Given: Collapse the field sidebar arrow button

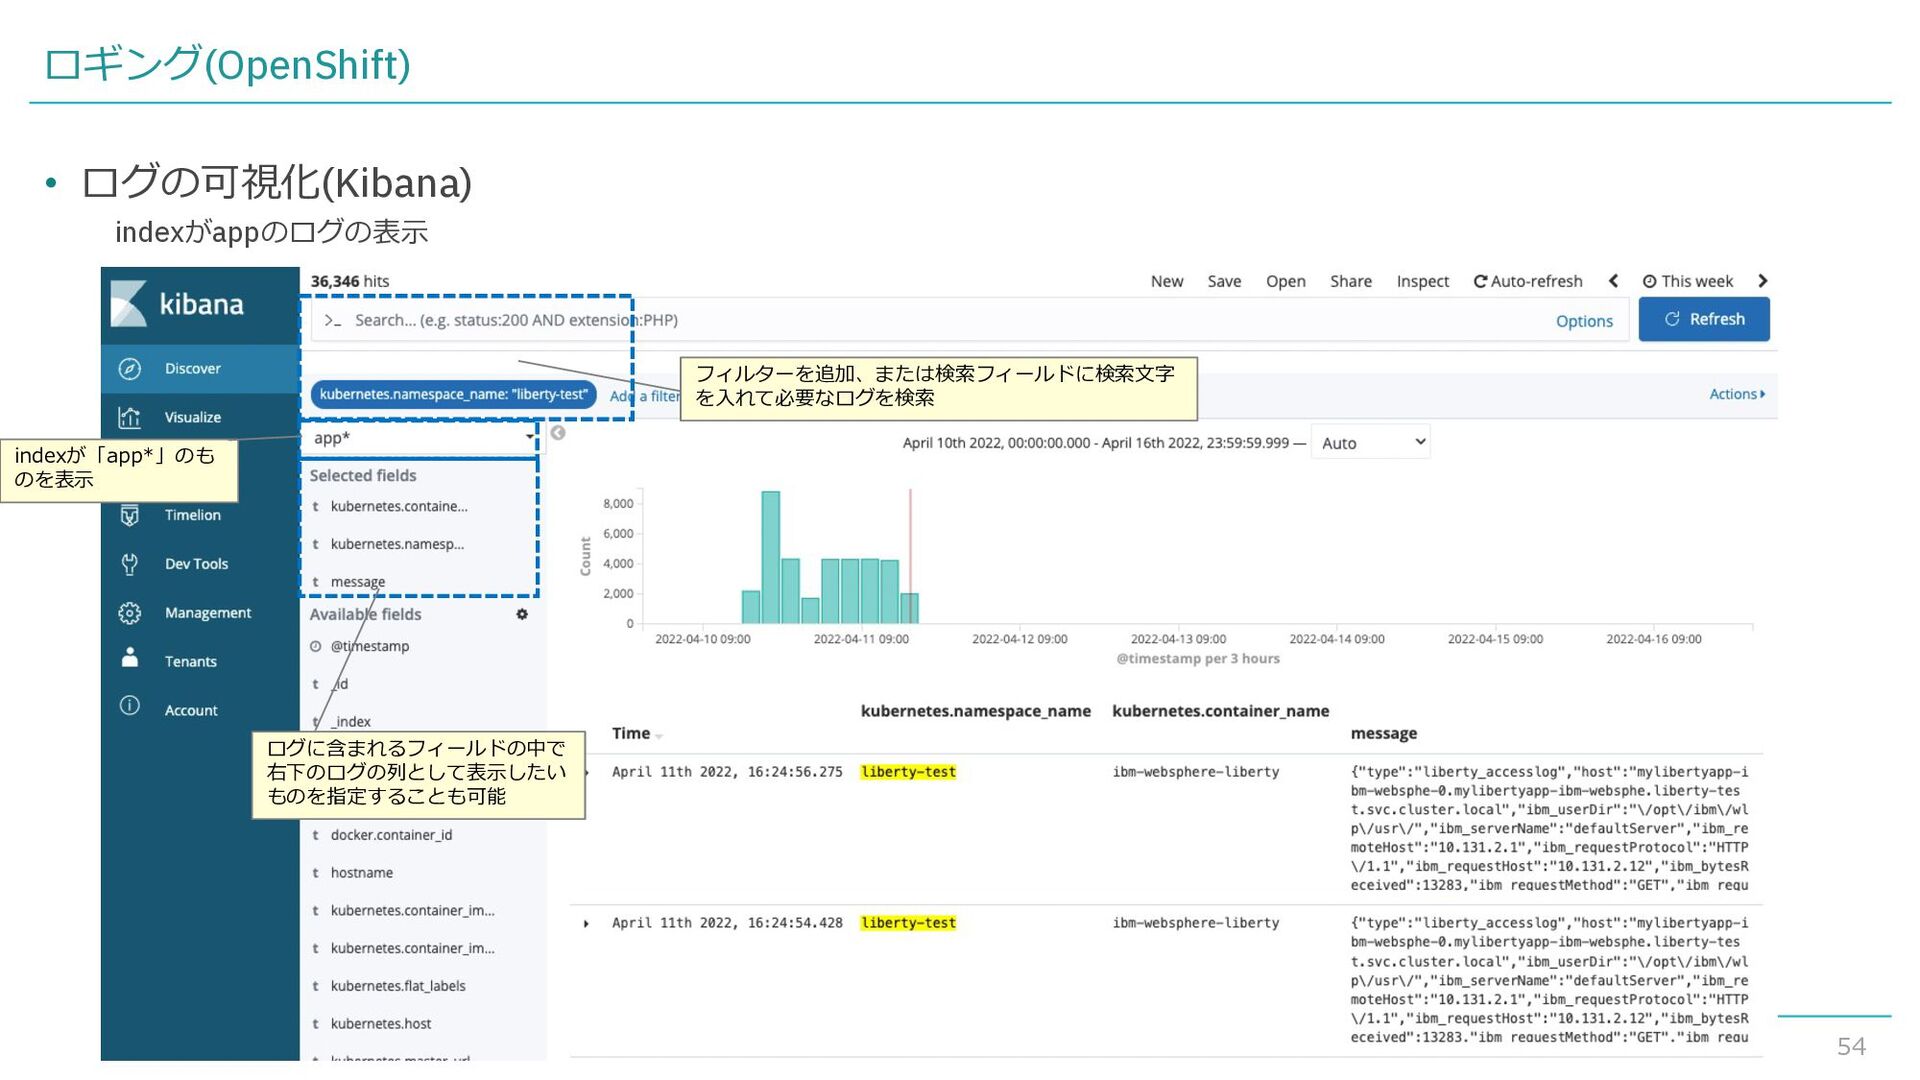Looking at the screenshot, I should [558, 433].
